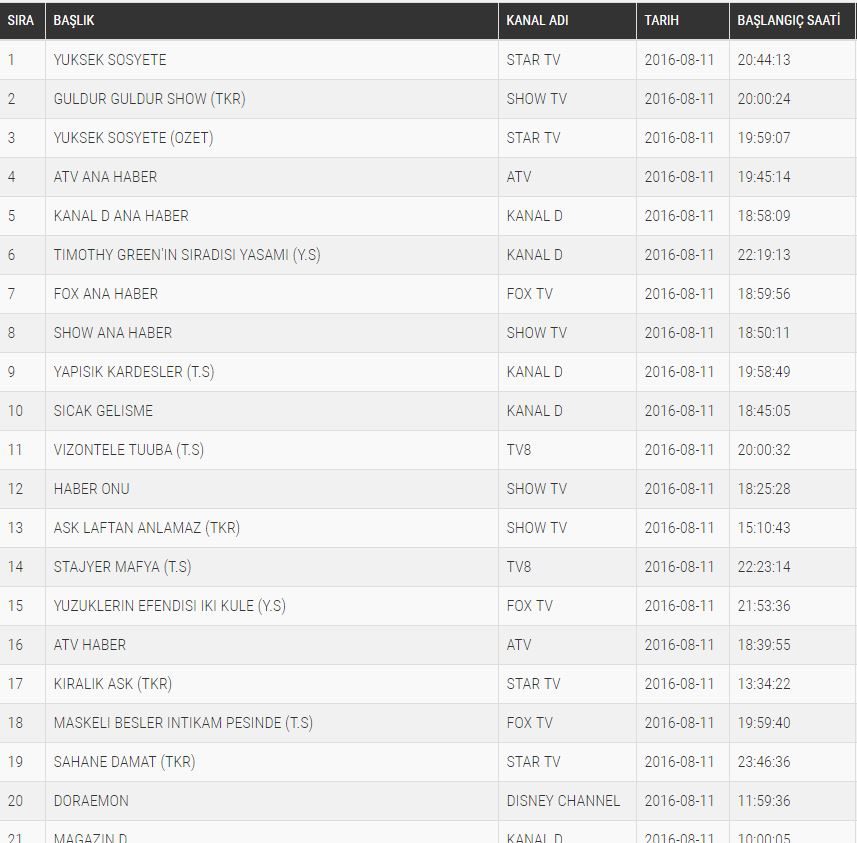
Task: Select the TARIH column header
Action: click(x=661, y=21)
